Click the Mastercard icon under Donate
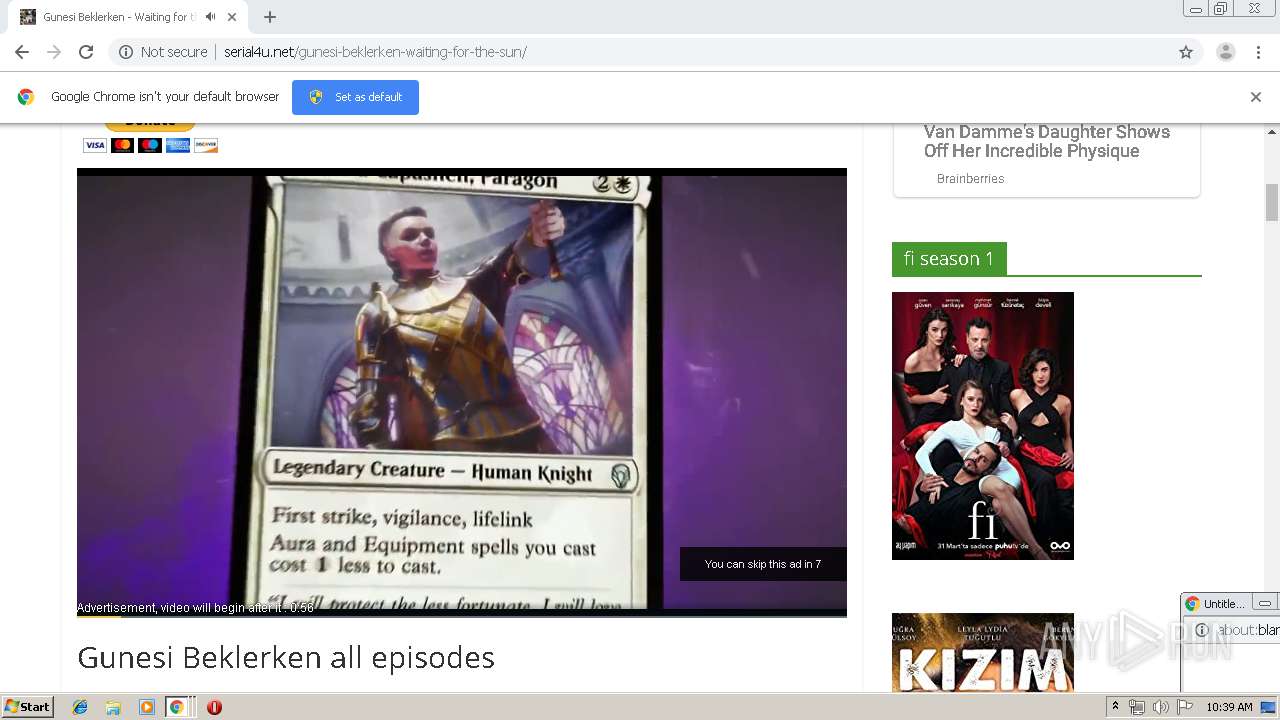 pyautogui.click(x=122, y=145)
